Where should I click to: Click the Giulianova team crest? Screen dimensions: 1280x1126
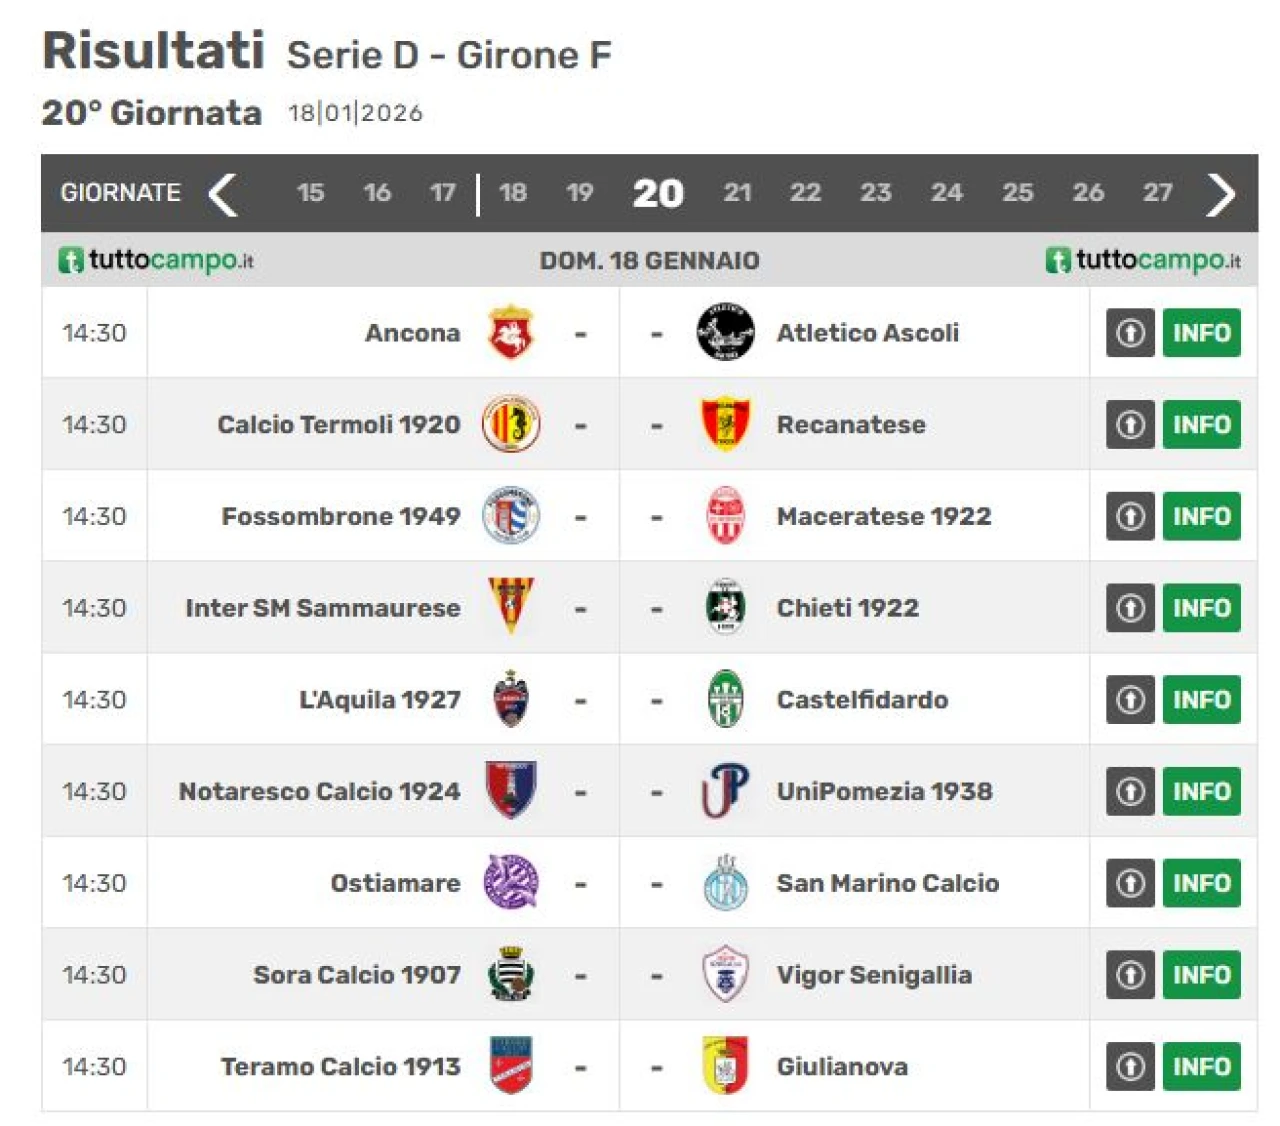coord(725,1066)
